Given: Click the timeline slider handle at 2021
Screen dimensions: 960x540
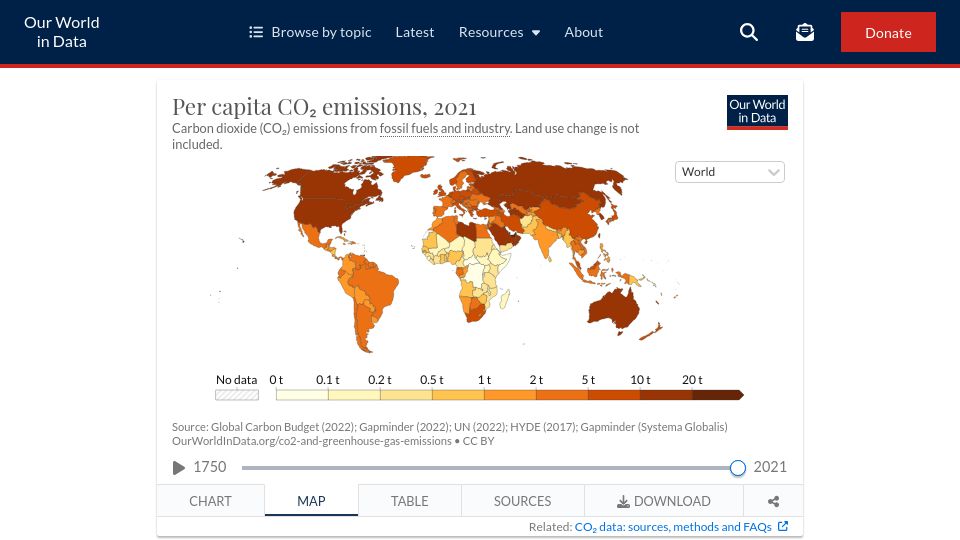Looking at the screenshot, I should [x=738, y=468].
